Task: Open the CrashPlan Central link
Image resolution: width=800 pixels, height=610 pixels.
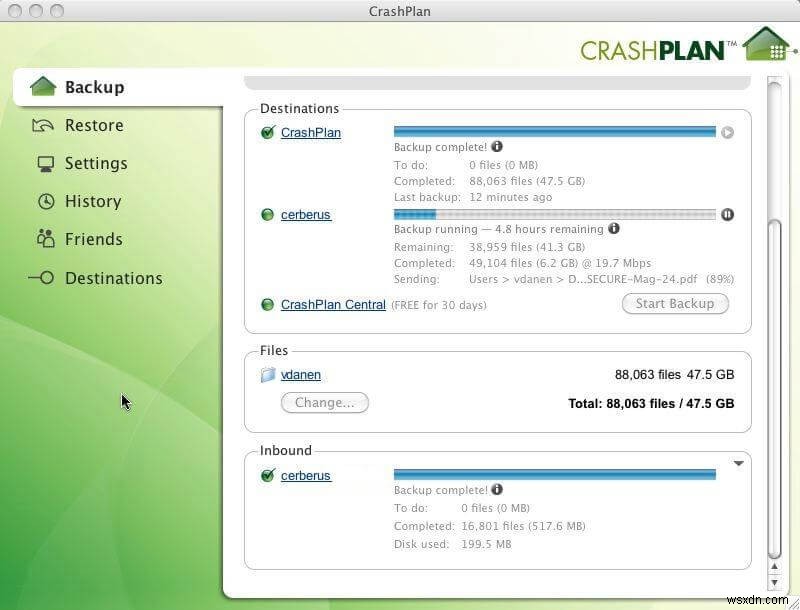Action: point(333,304)
